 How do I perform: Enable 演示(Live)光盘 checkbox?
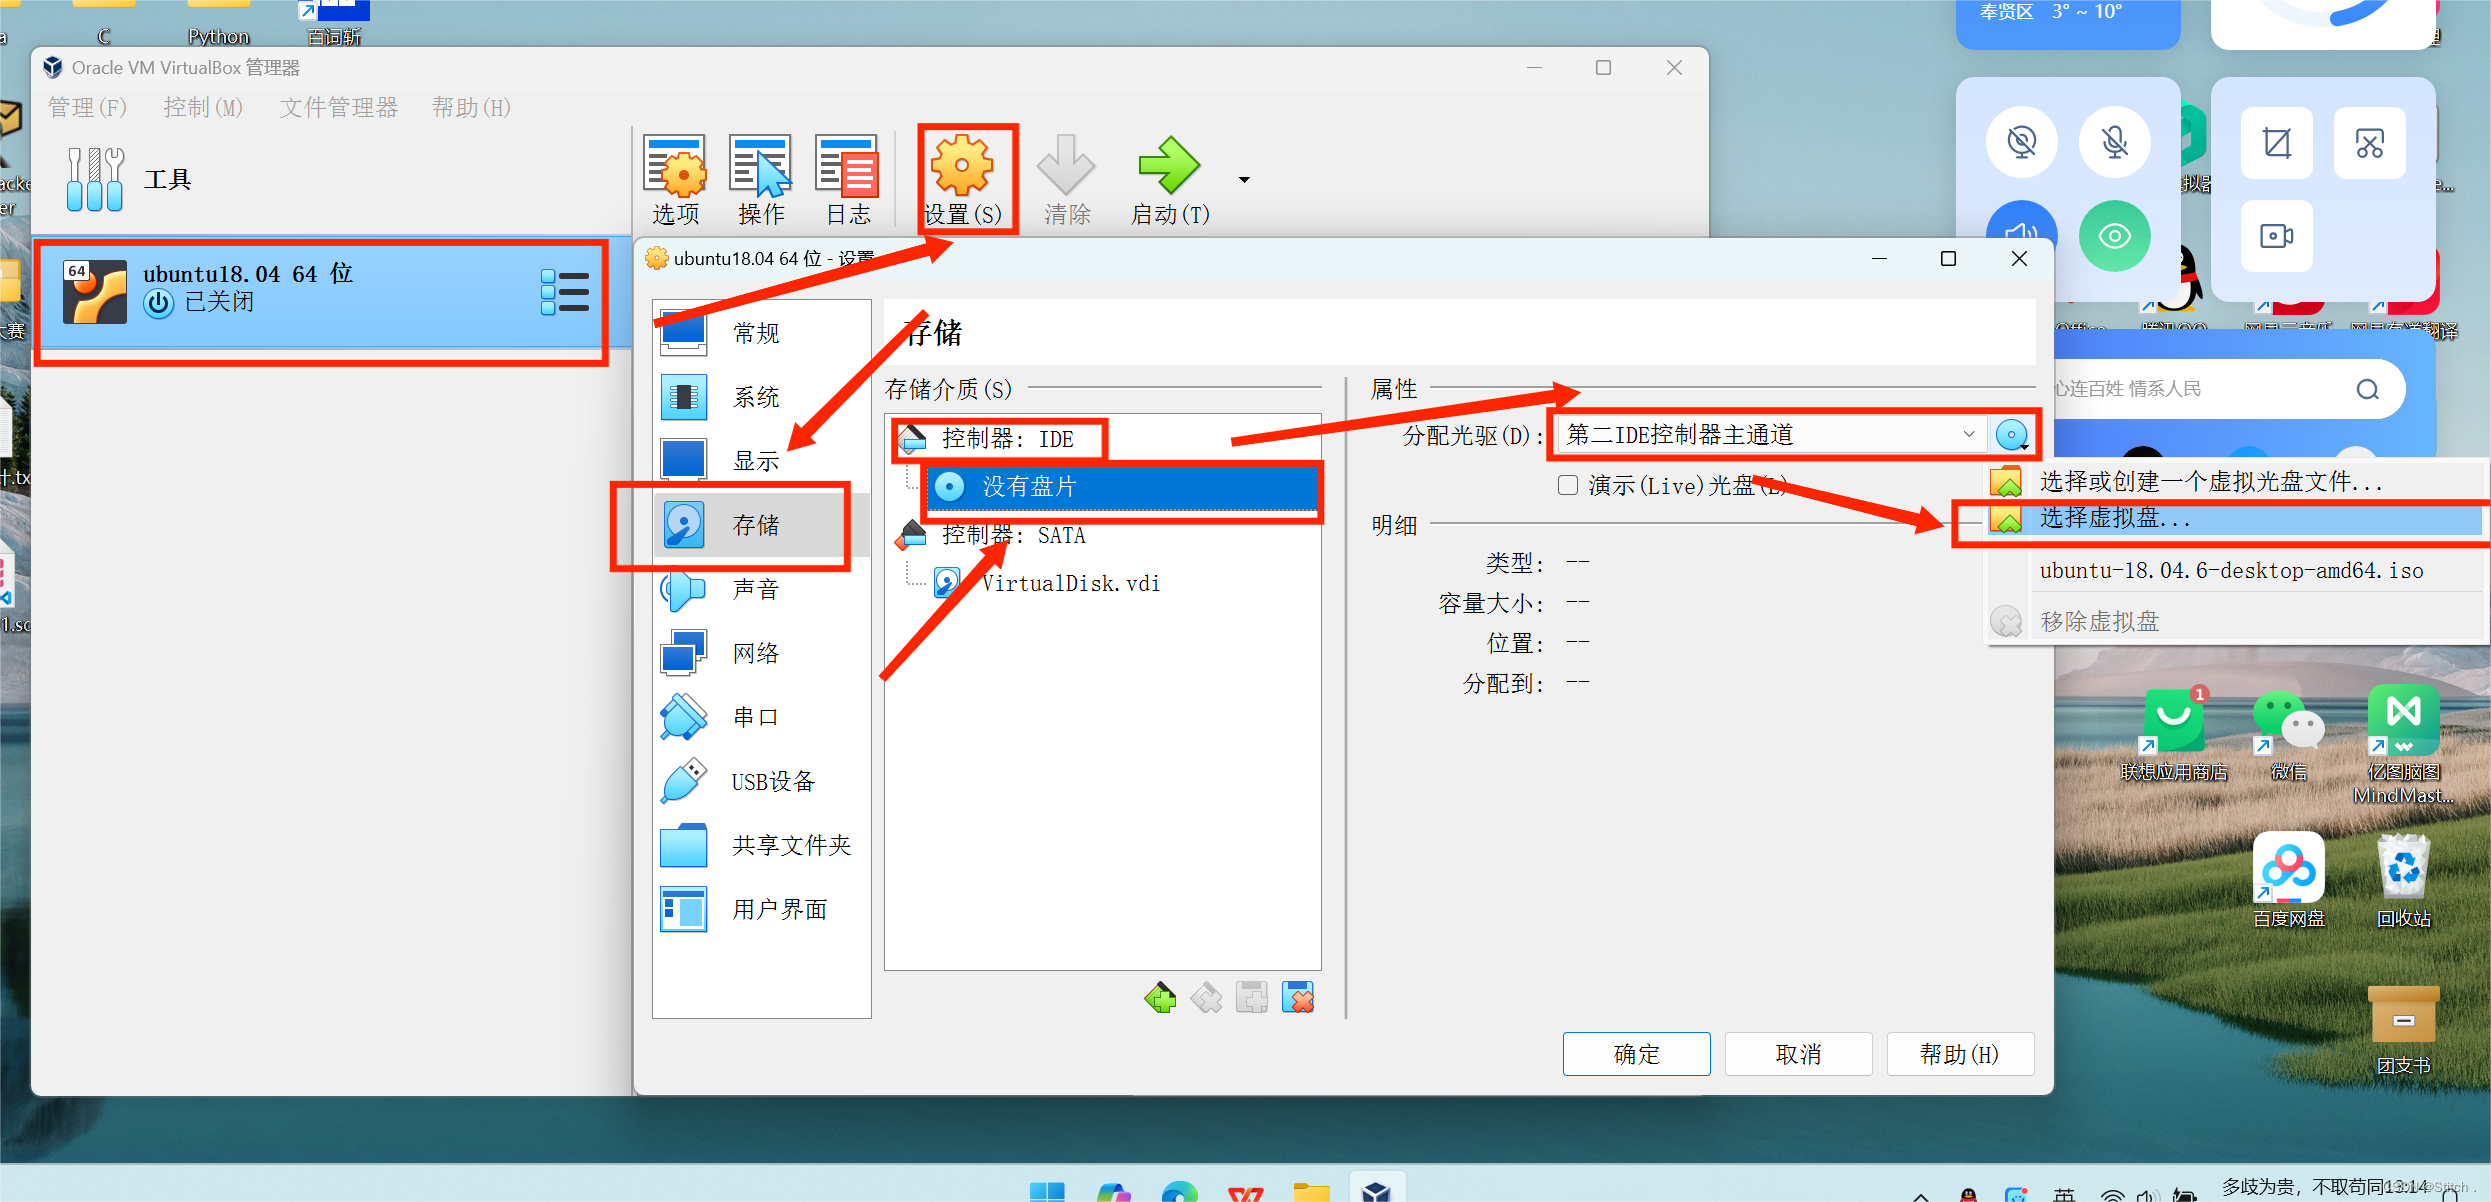1568,485
